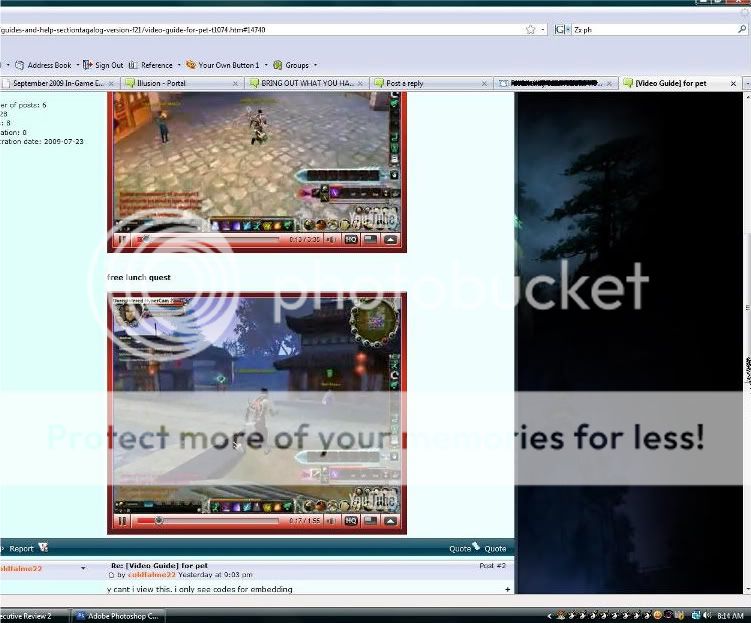Viewport: 751px width, 623px height.
Task: Click YouTube logo on lower video
Action: pos(374,499)
